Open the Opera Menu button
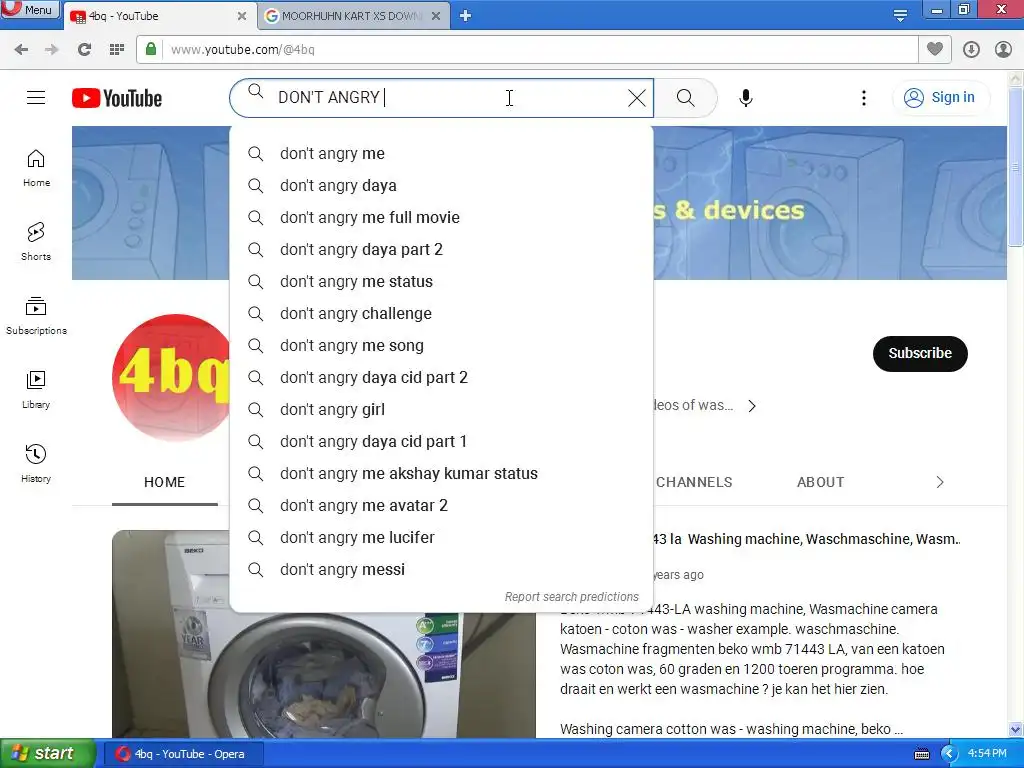The height and width of the screenshot is (768, 1024). pyautogui.click(x=30, y=9)
